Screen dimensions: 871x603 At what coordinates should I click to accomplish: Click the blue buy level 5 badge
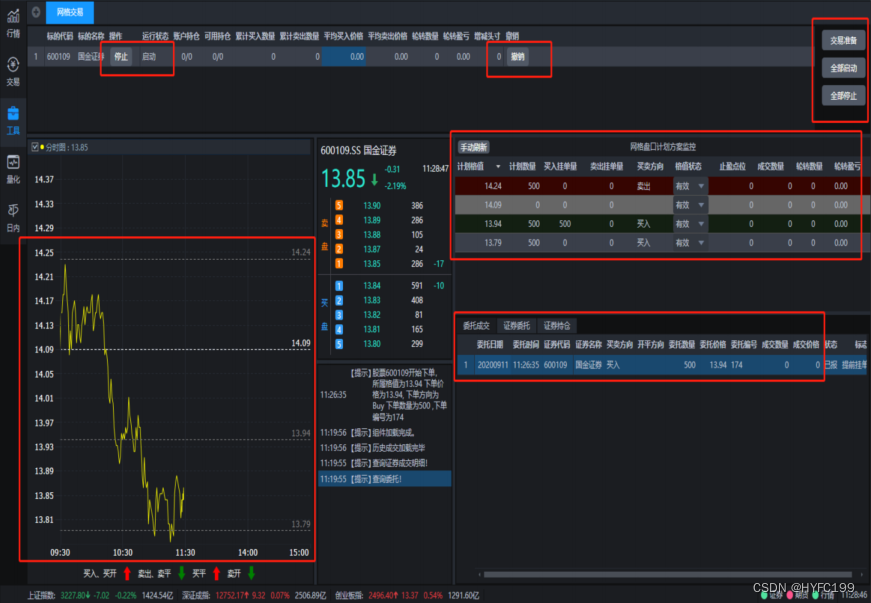coord(339,344)
